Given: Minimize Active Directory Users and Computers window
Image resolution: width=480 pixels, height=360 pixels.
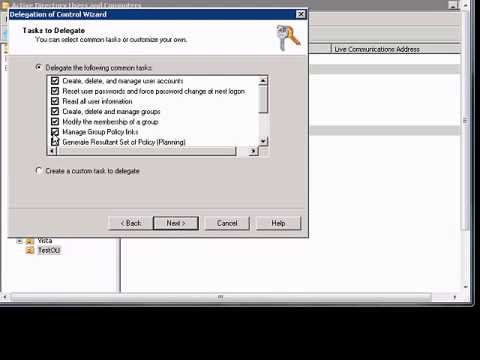Looking at the screenshot, I should click(453, 5).
